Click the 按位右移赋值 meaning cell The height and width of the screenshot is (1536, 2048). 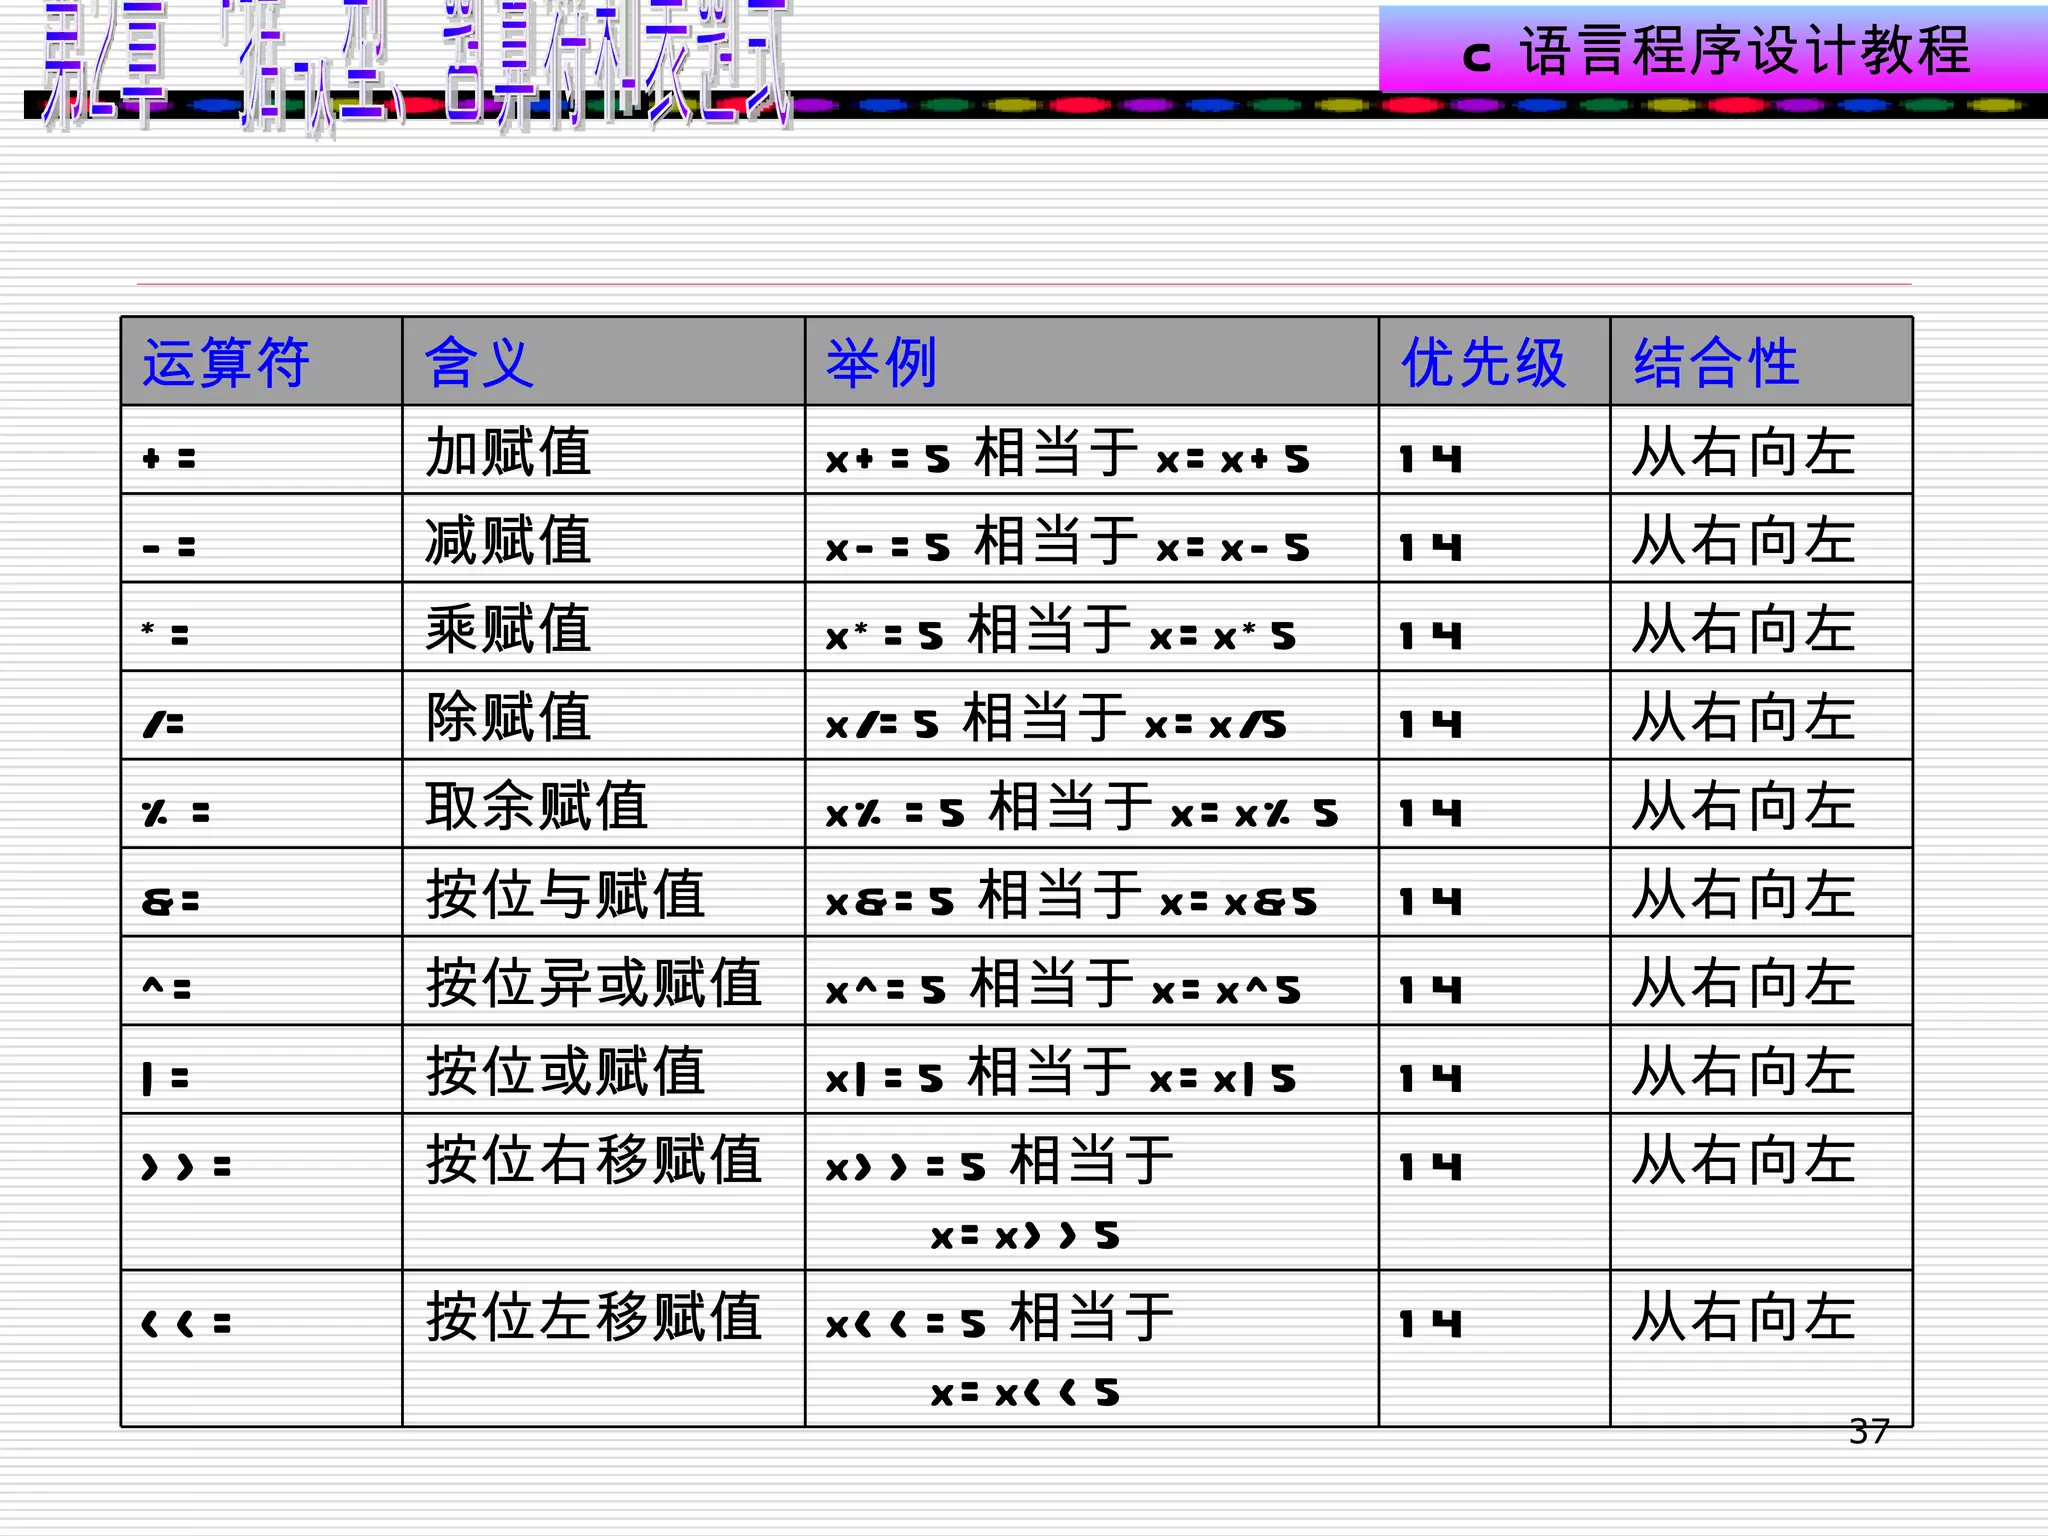[x=604, y=1192]
